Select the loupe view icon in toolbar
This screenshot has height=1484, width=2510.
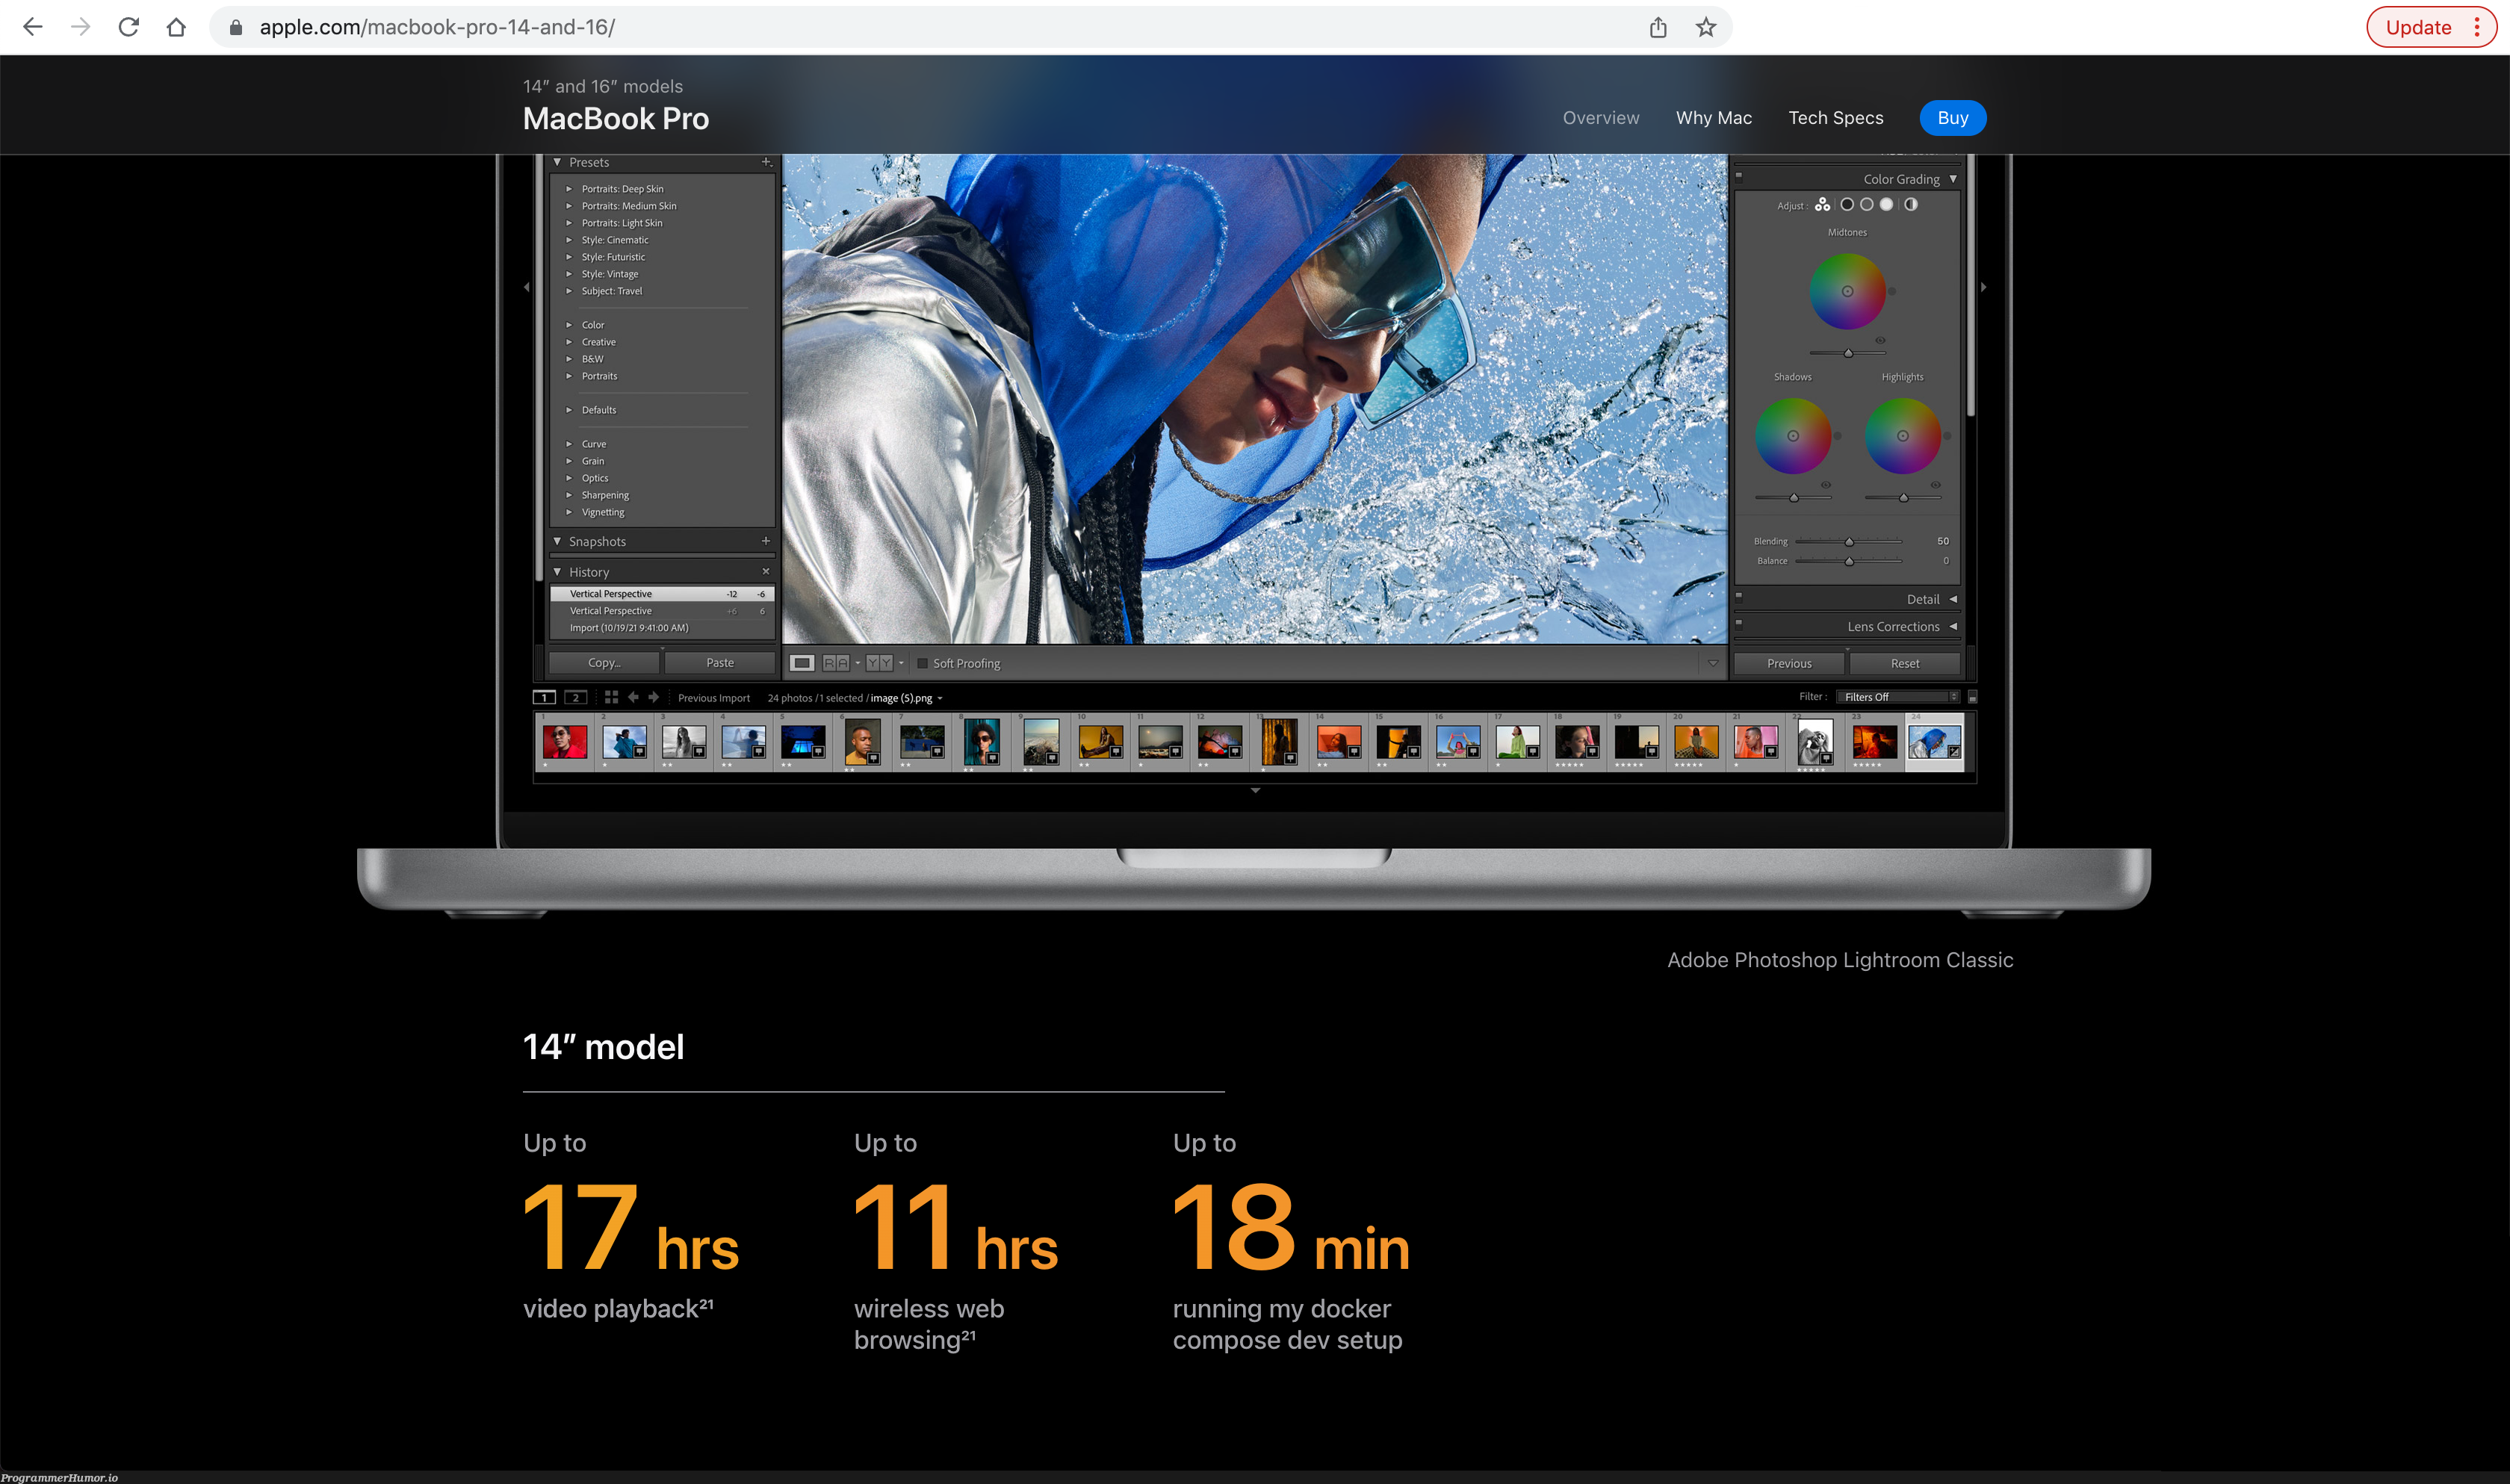click(x=802, y=663)
